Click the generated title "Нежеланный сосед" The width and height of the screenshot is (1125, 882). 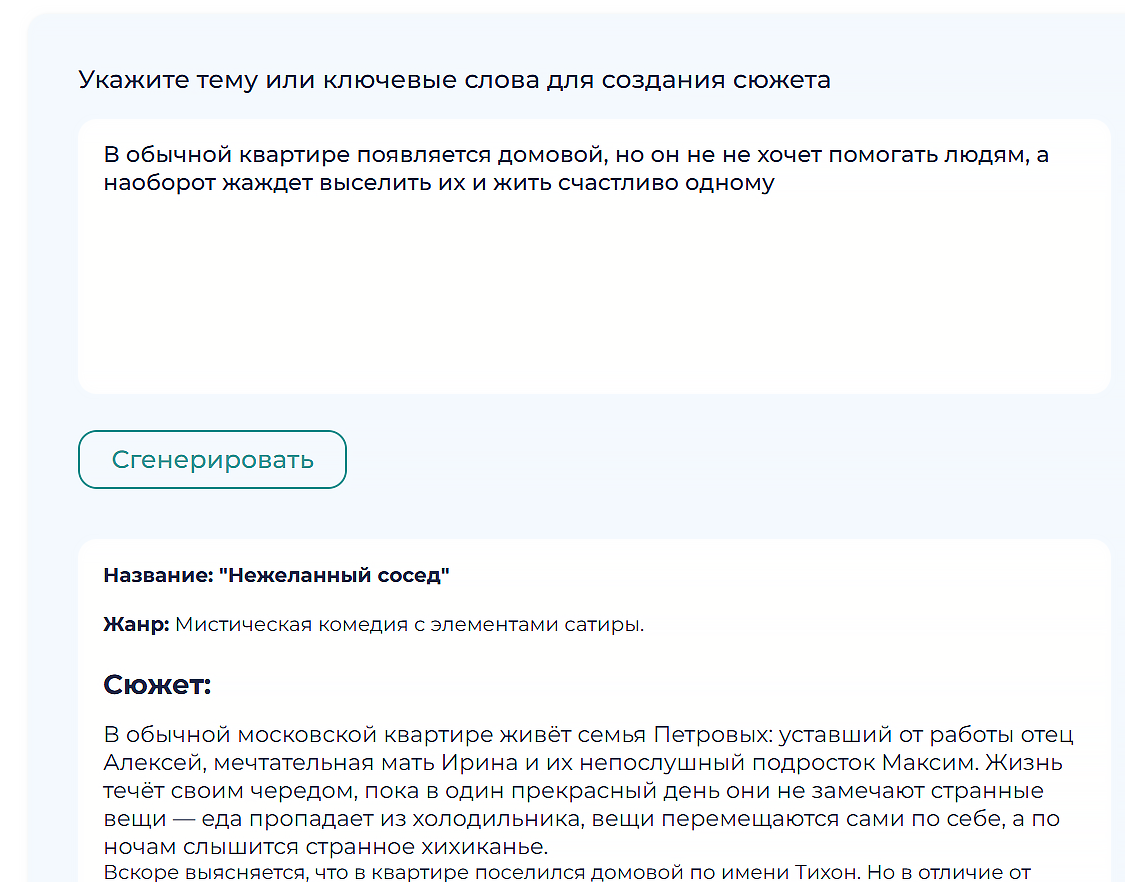(x=335, y=575)
